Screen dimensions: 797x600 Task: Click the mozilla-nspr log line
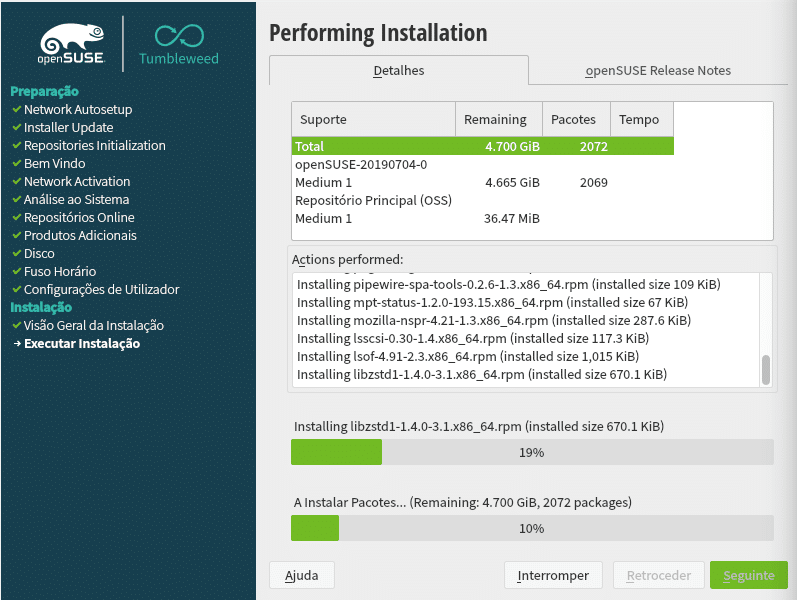494,320
